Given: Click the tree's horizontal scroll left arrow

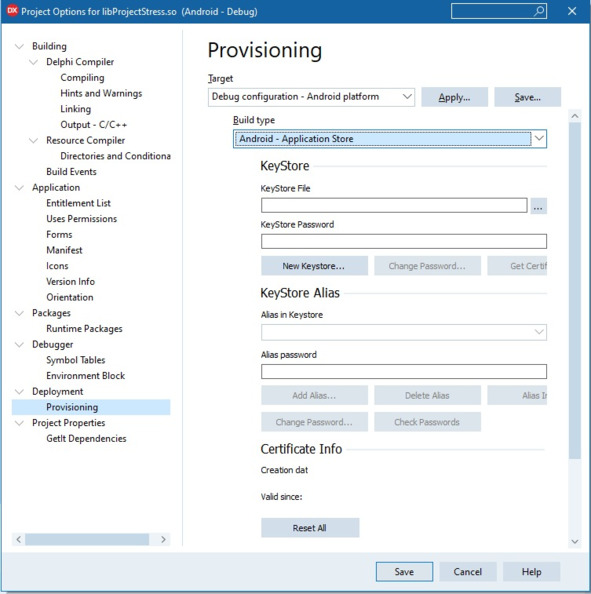Looking at the screenshot, I should [19, 539].
